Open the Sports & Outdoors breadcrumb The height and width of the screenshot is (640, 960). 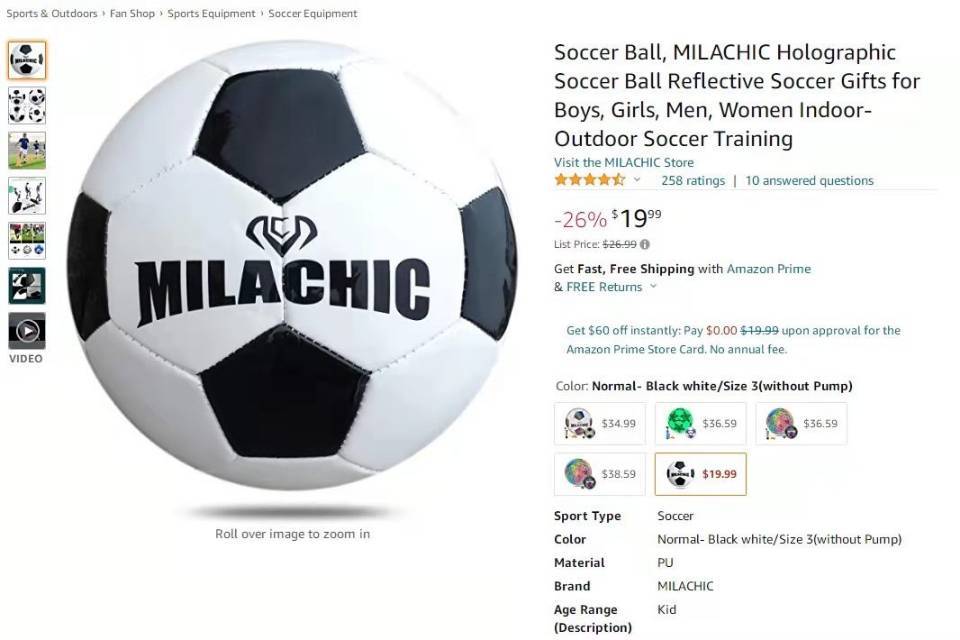coord(52,13)
